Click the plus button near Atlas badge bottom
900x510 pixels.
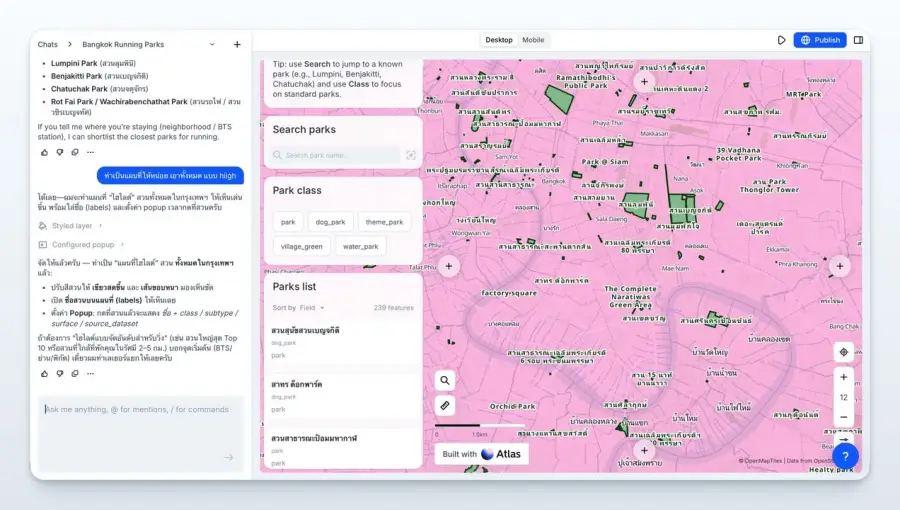click(x=644, y=451)
